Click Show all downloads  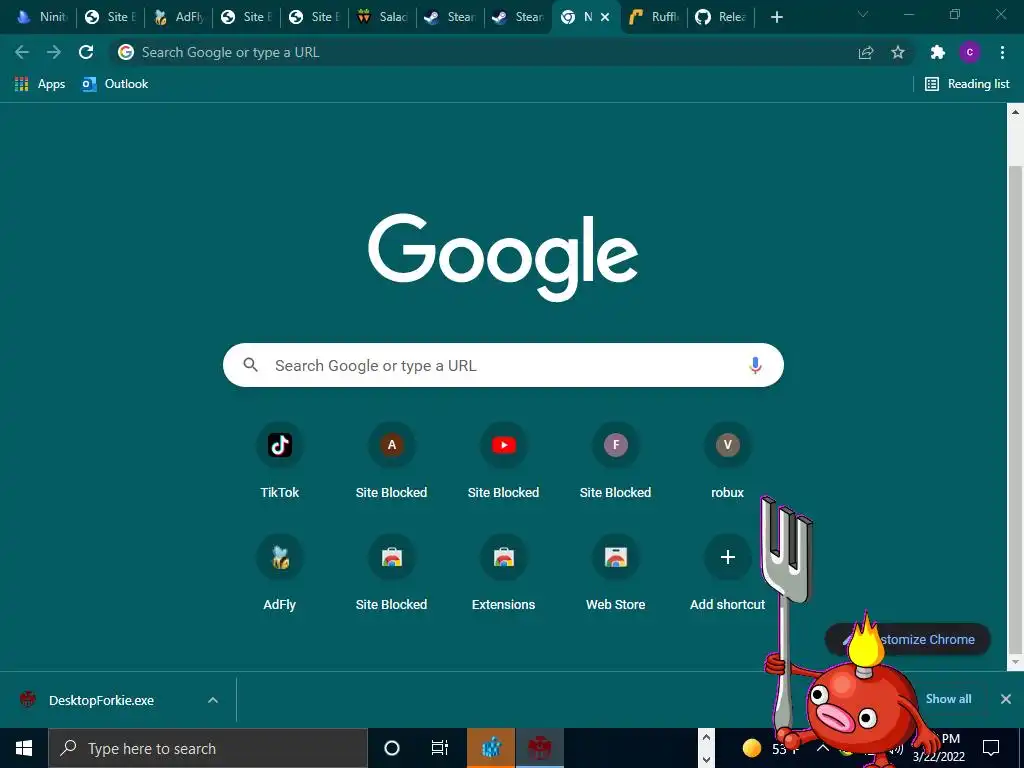[948, 699]
